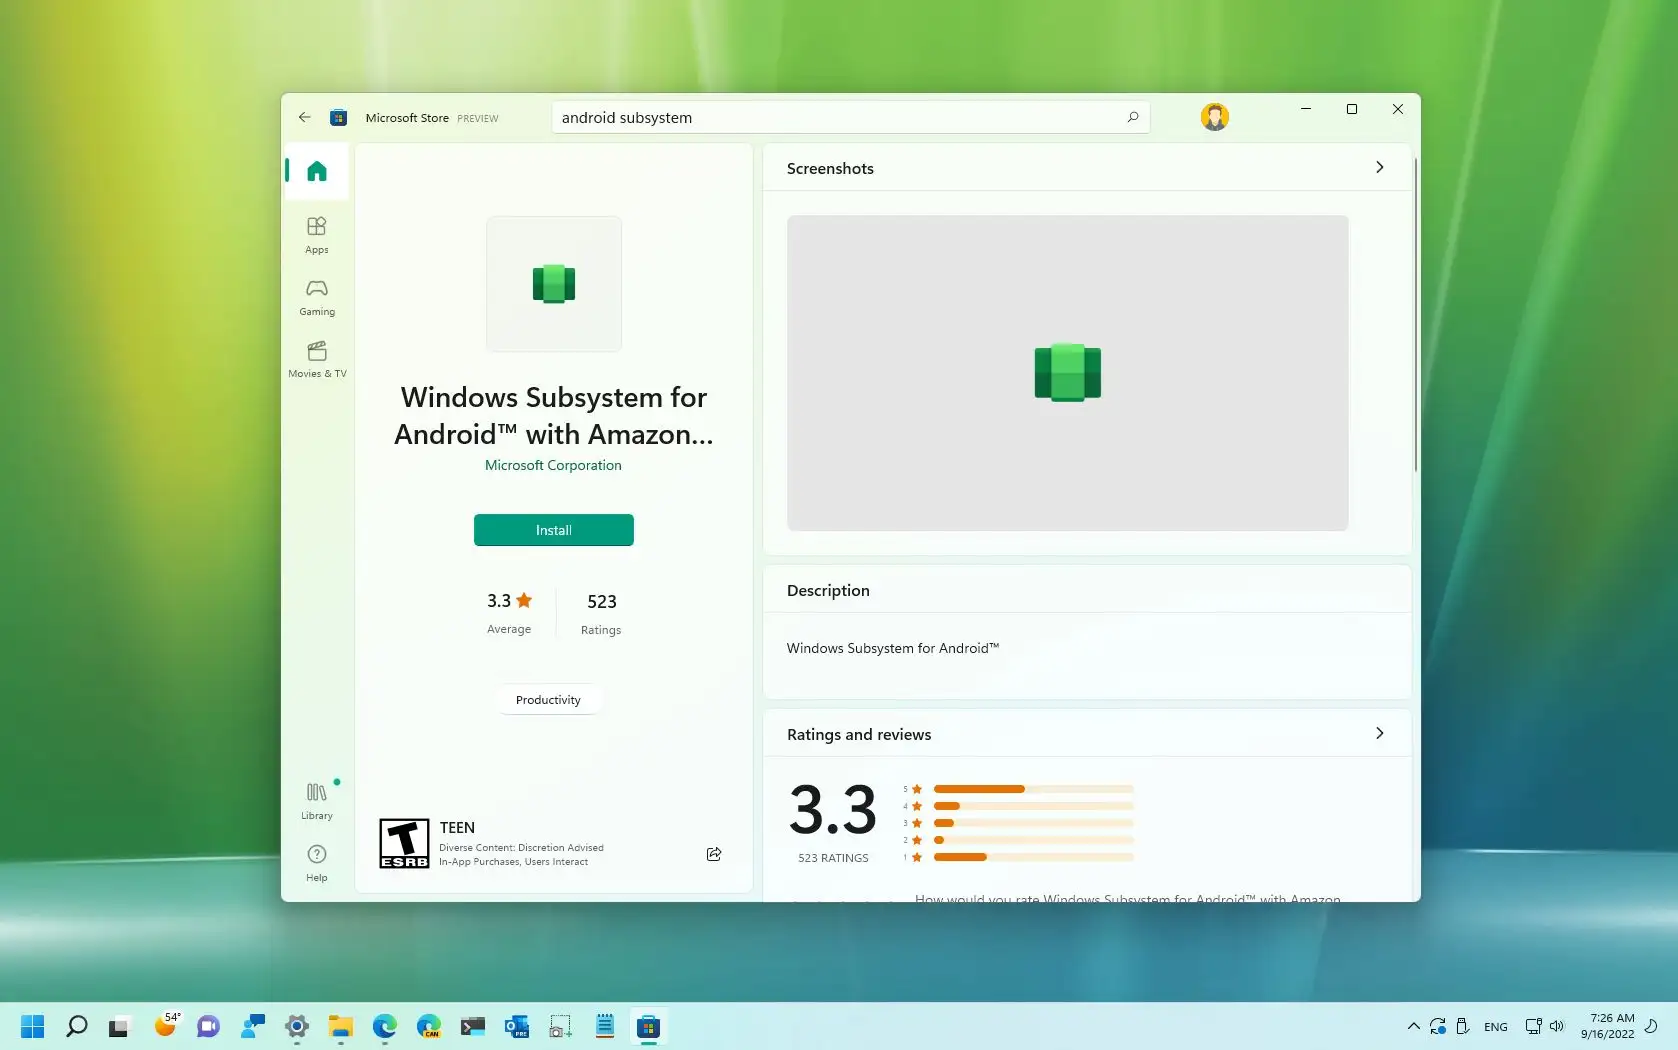Go back using the Store back arrow
The width and height of the screenshot is (1678, 1050).
305,117
